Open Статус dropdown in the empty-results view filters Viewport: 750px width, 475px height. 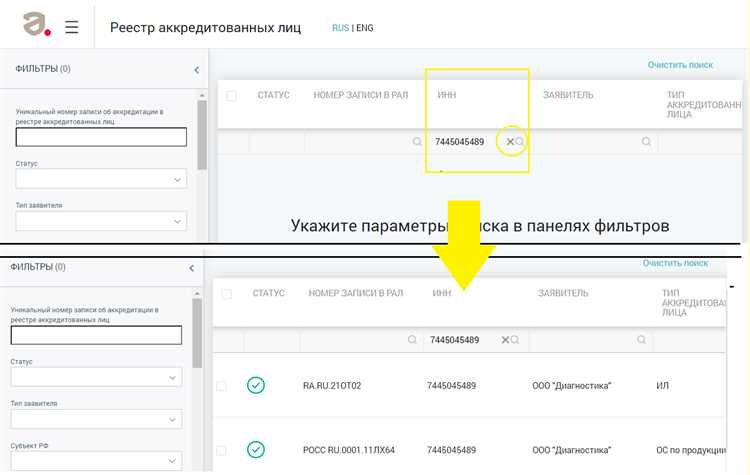(x=101, y=179)
